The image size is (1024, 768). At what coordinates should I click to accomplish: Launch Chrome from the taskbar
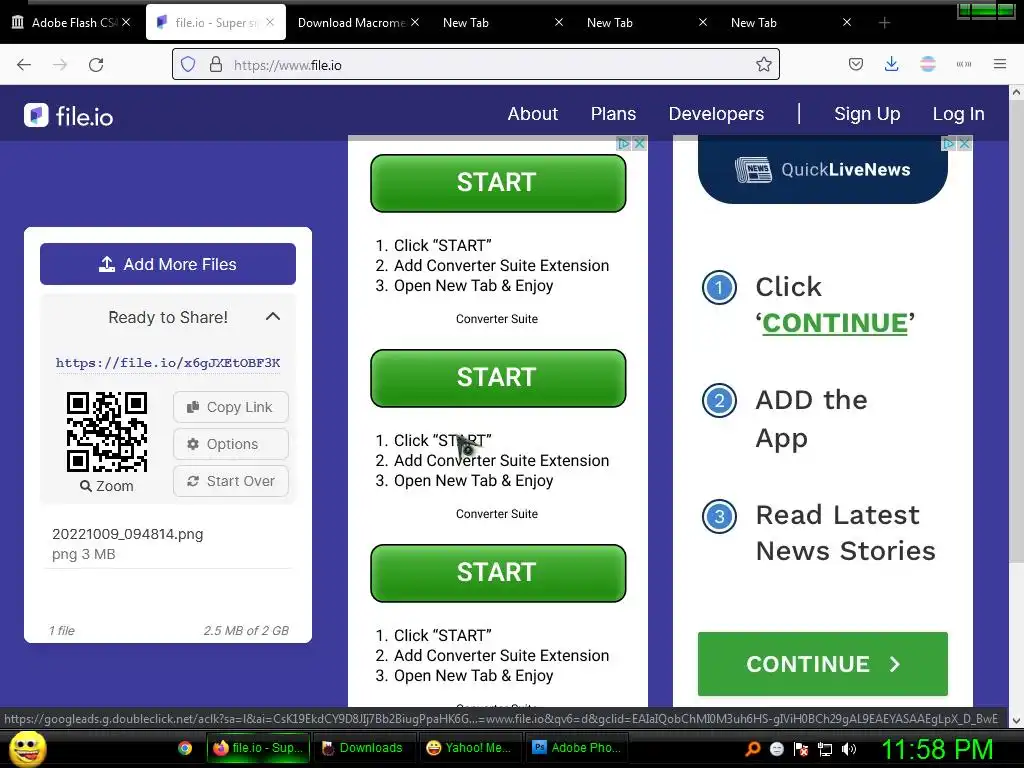tap(185, 748)
